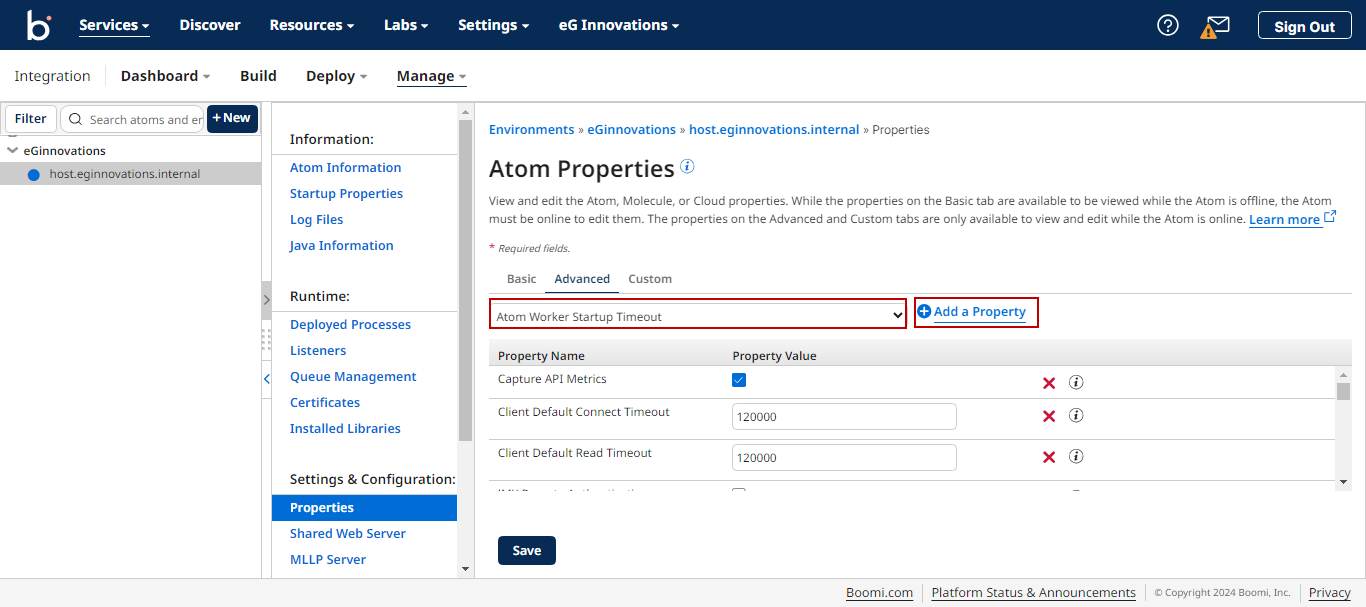This screenshot has height=607, width=1366.
Task: Click the Environments breadcrumb link
Action: pos(532,130)
